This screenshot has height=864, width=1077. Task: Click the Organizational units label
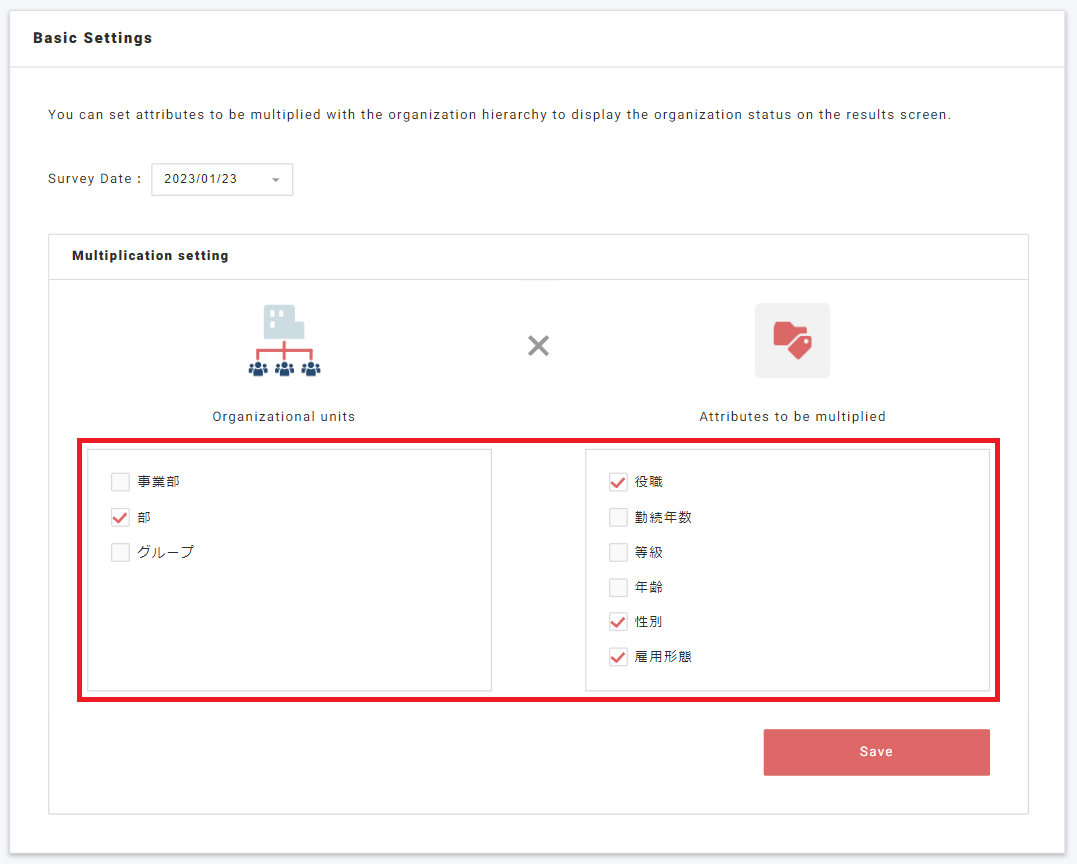pyautogui.click(x=283, y=416)
